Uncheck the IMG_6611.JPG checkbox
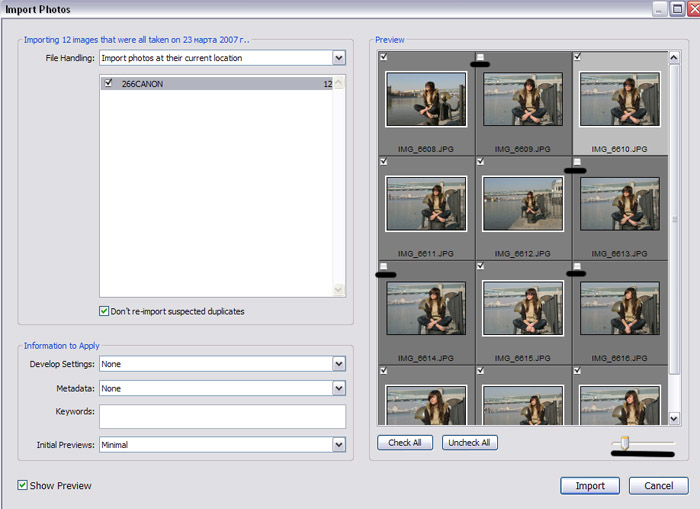The image size is (700, 509). (384, 161)
